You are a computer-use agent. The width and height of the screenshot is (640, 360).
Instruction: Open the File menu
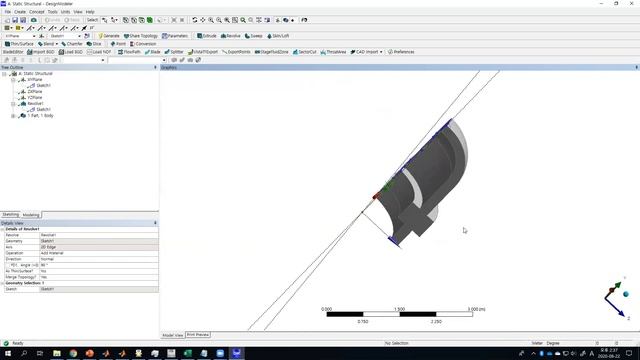pos(8,12)
